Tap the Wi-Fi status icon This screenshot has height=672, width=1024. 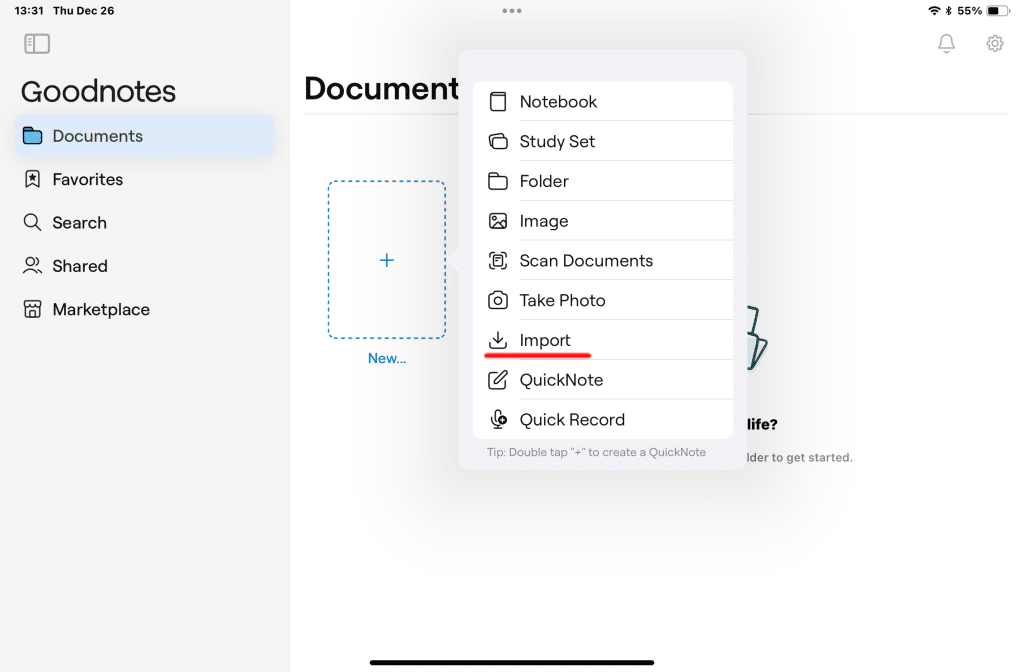coord(934,10)
